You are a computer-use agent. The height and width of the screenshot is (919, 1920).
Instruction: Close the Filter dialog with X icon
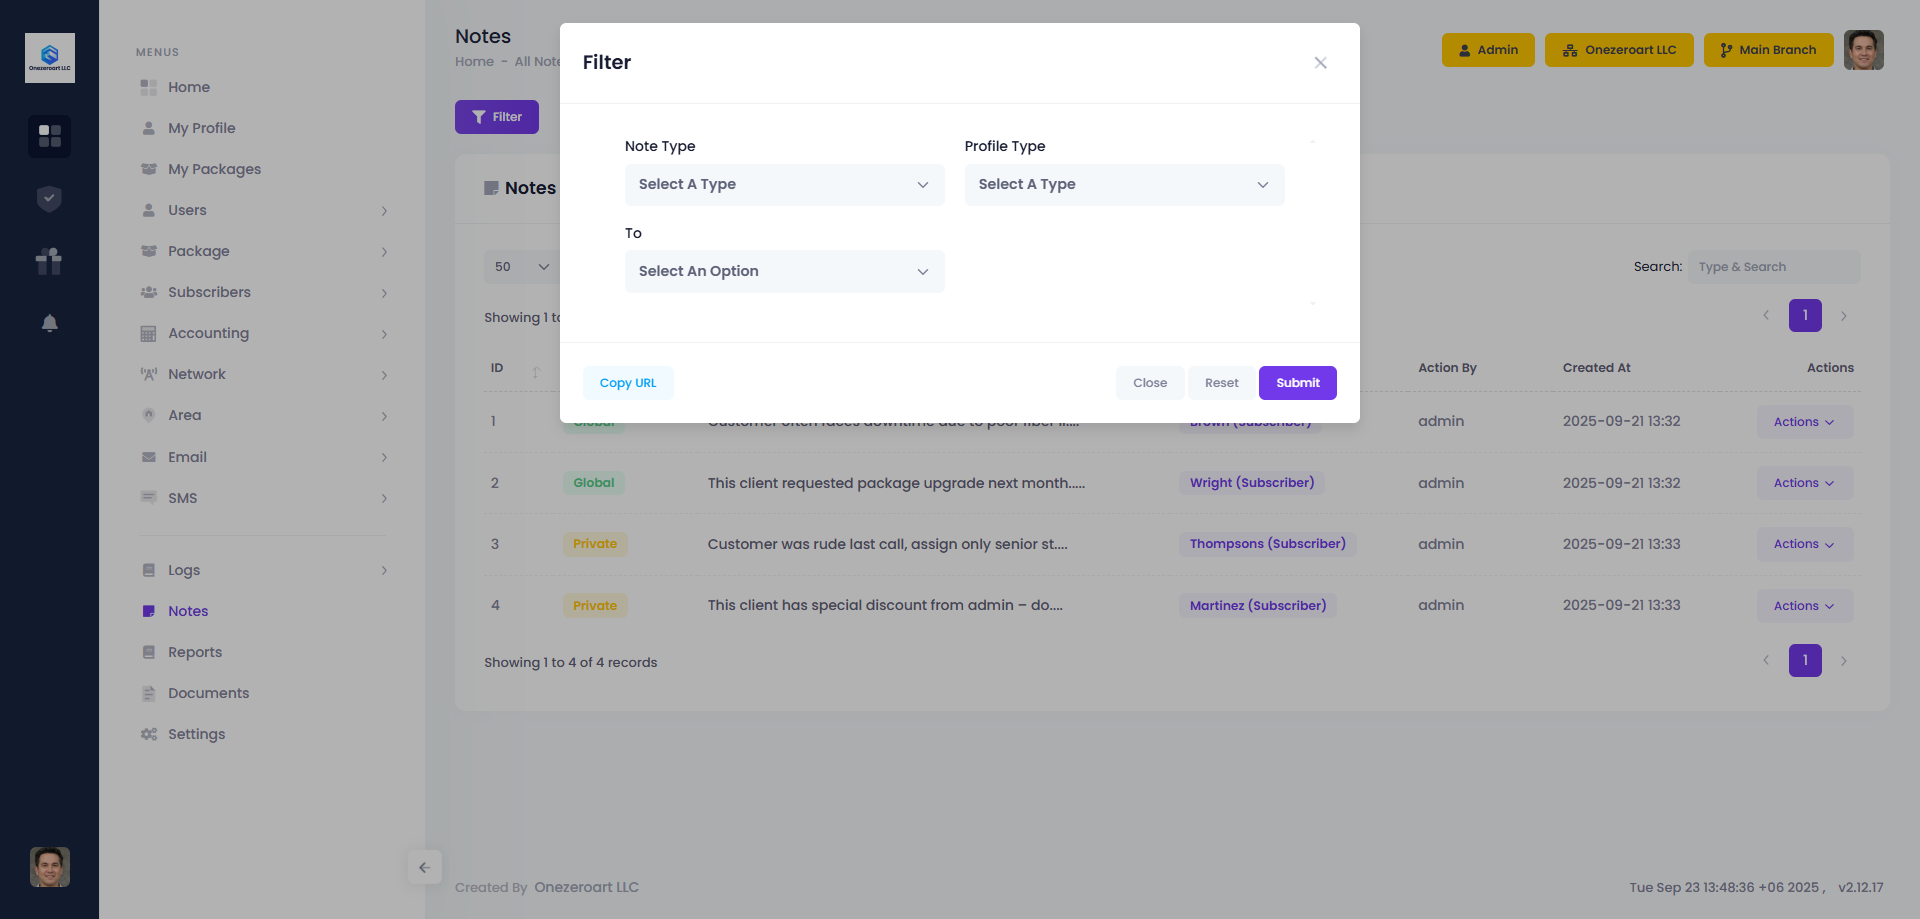tap(1320, 63)
